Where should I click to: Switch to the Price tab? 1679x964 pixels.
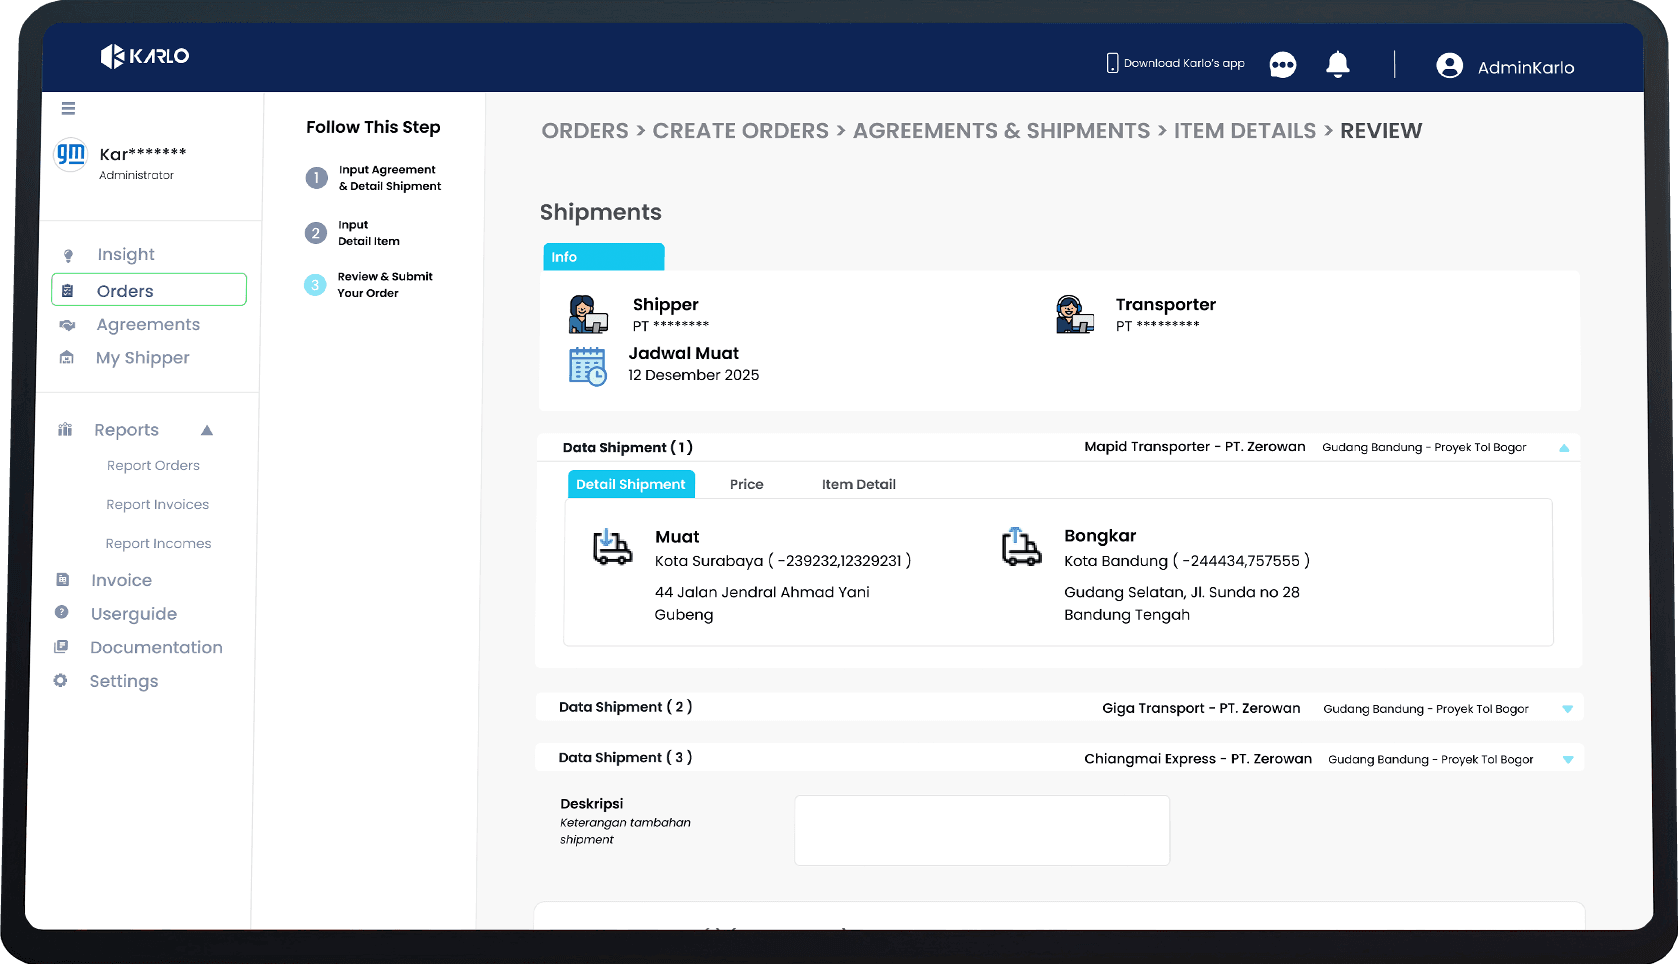pyautogui.click(x=747, y=484)
